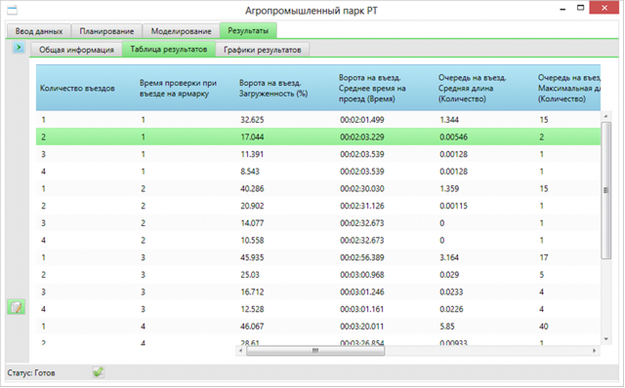Click the application icon in title bar
Viewport: 625px width, 388px height.
coord(12,10)
